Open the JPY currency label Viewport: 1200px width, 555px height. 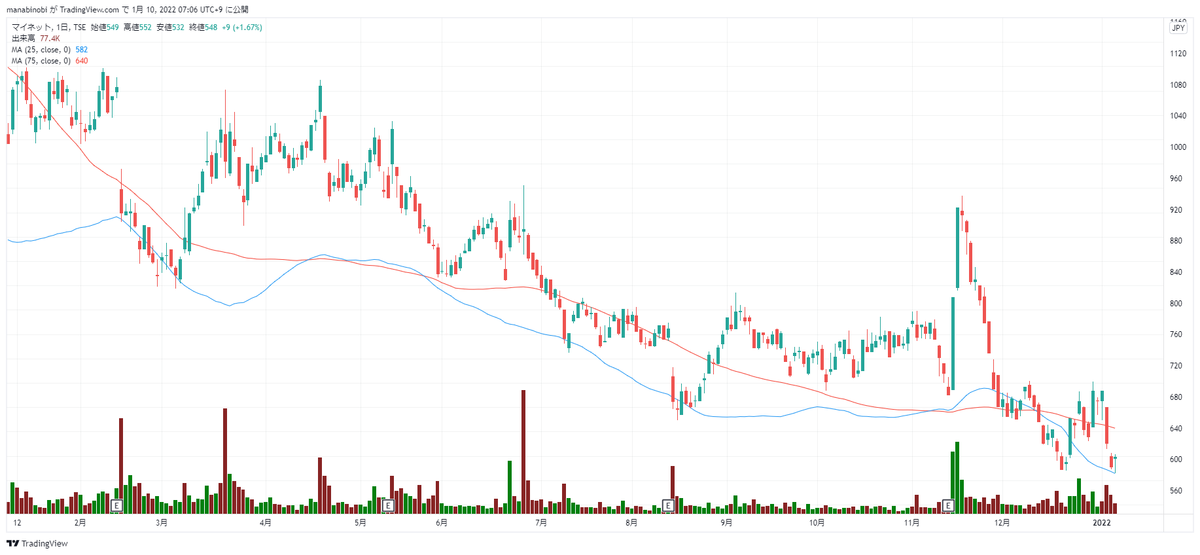[x=1178, y=28]
